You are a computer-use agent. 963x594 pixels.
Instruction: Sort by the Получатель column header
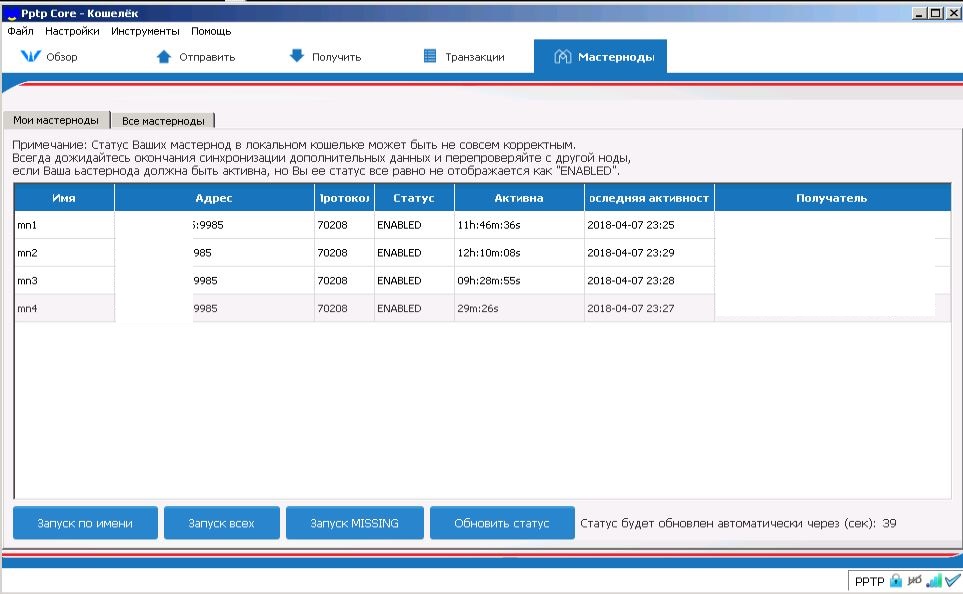(832, 198)
